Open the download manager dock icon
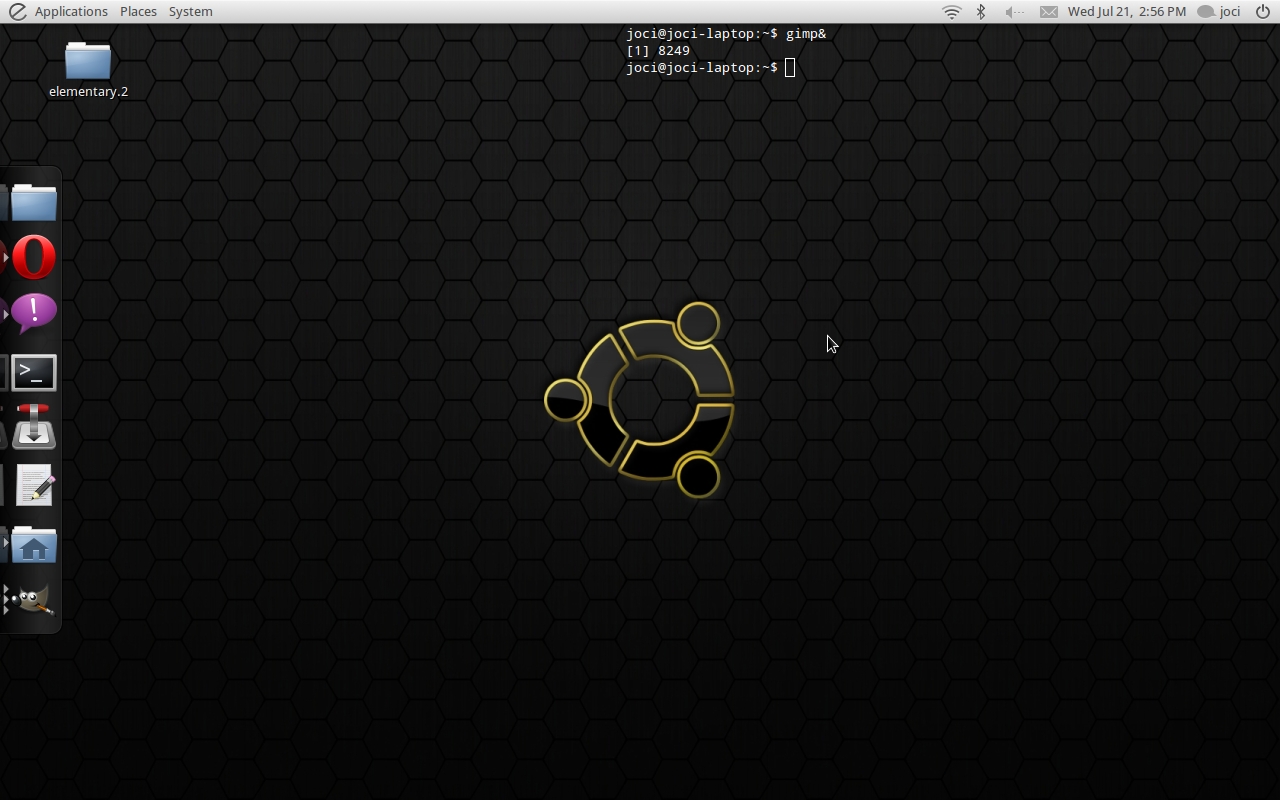Viewport: 1280px width, 800px height. point(34,427)
